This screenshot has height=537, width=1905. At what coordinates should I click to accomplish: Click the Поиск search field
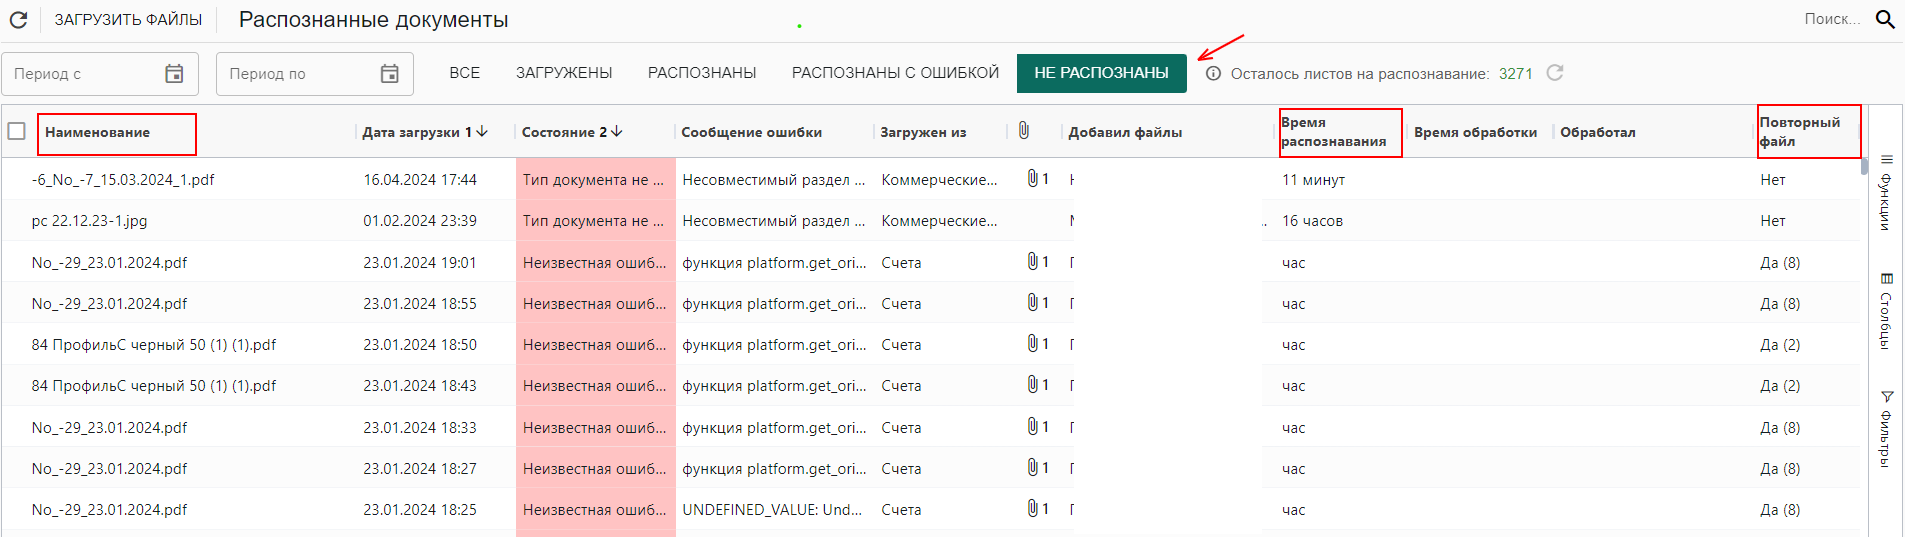[x=1832, y=19]
